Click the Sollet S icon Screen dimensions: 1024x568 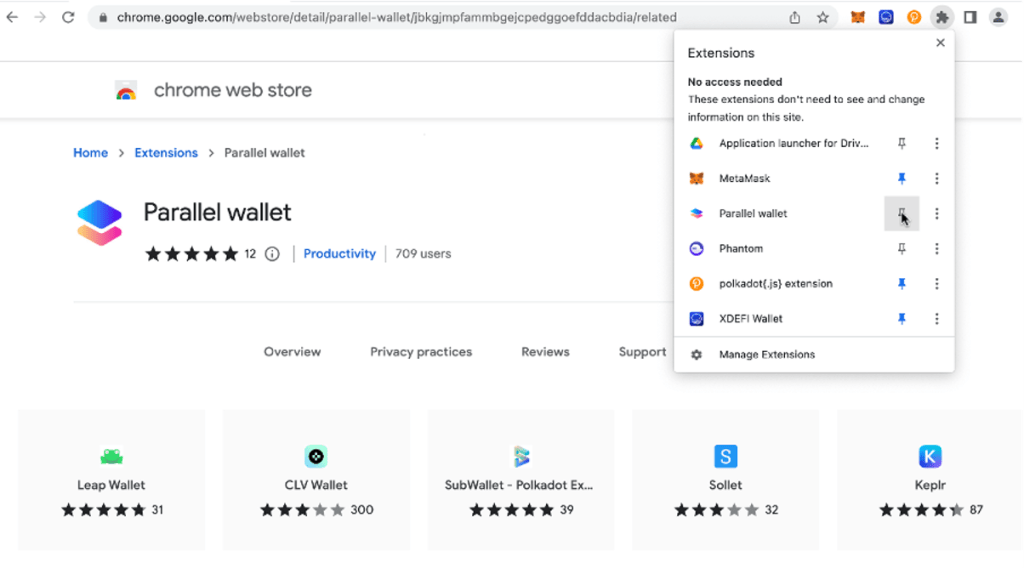click(726, 456)
